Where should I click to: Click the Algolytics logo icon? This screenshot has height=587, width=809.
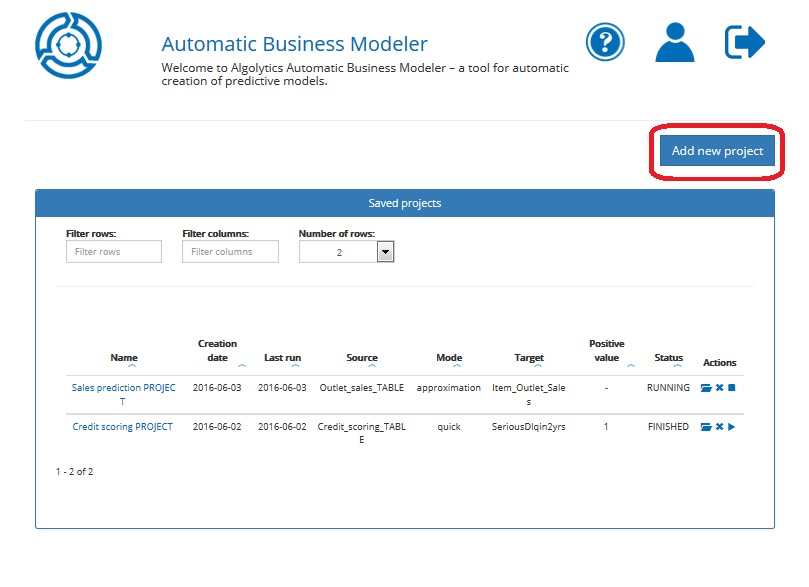click(x=68, y=45)
